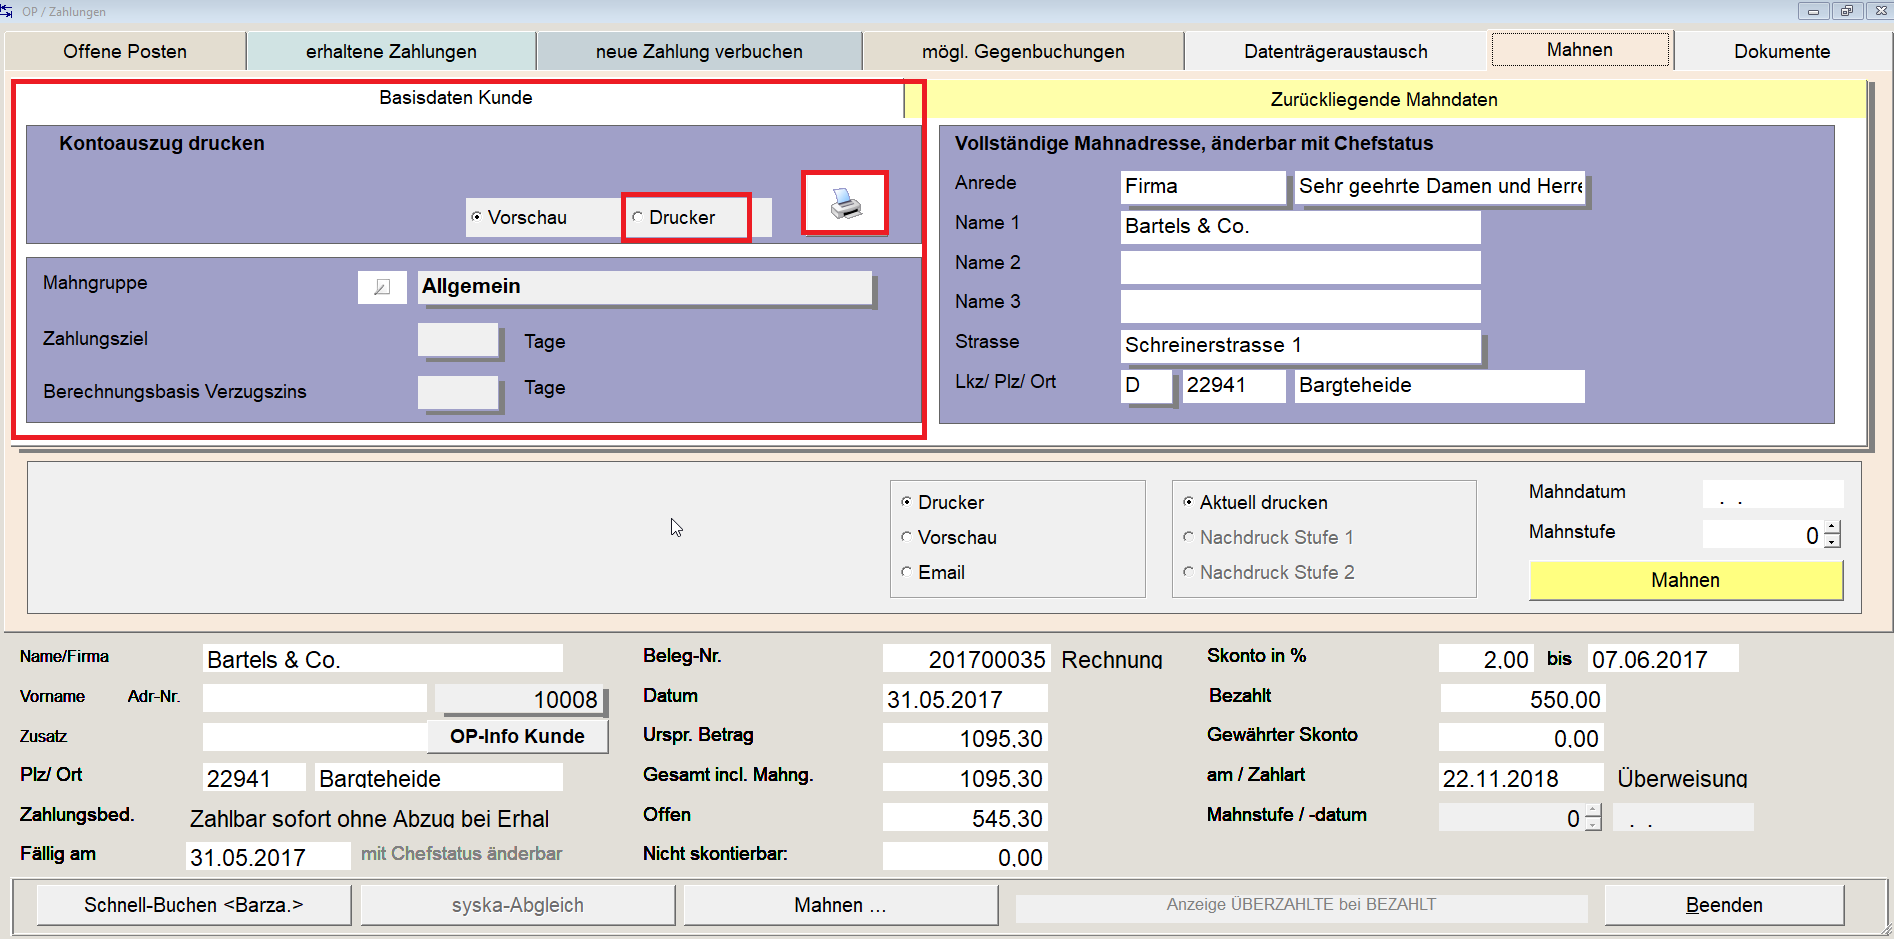Click the Mahngruppe field Allgemein
Viewport: 1894px width, 939px height.
click(645, 287)
